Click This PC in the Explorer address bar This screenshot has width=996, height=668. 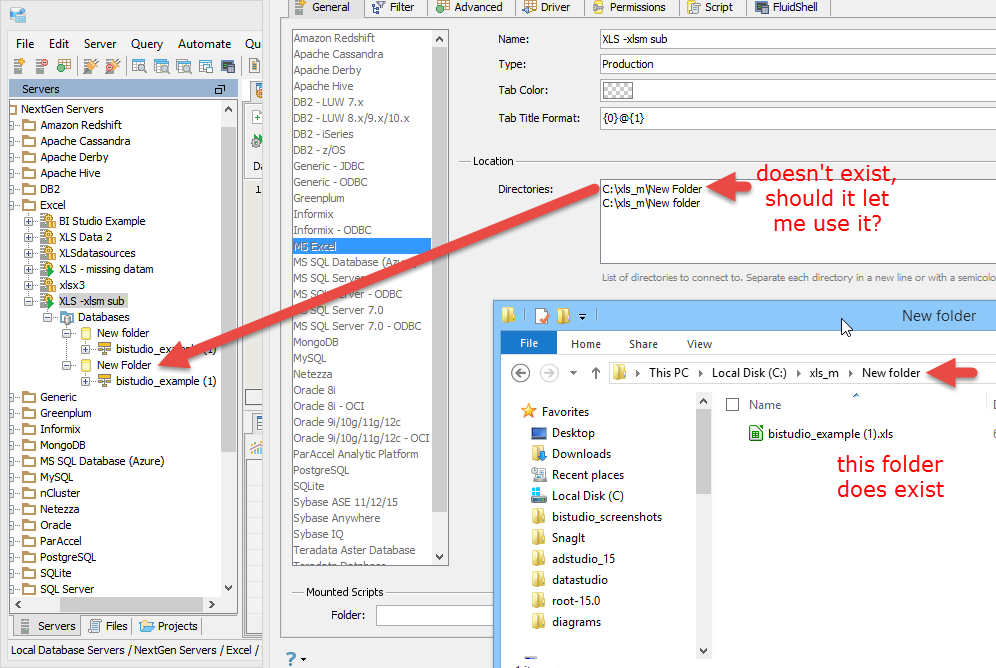coord(668,373)
